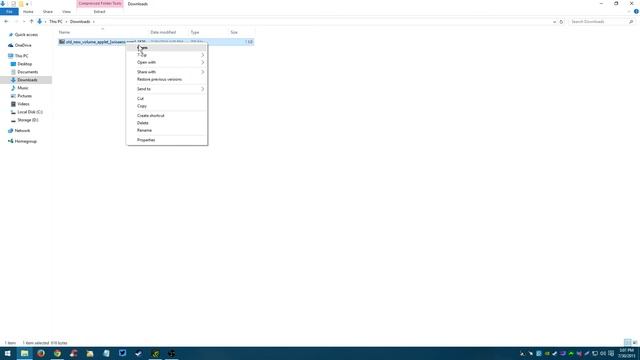Click Downloads breadcrumb in address bar

(80, 22)
